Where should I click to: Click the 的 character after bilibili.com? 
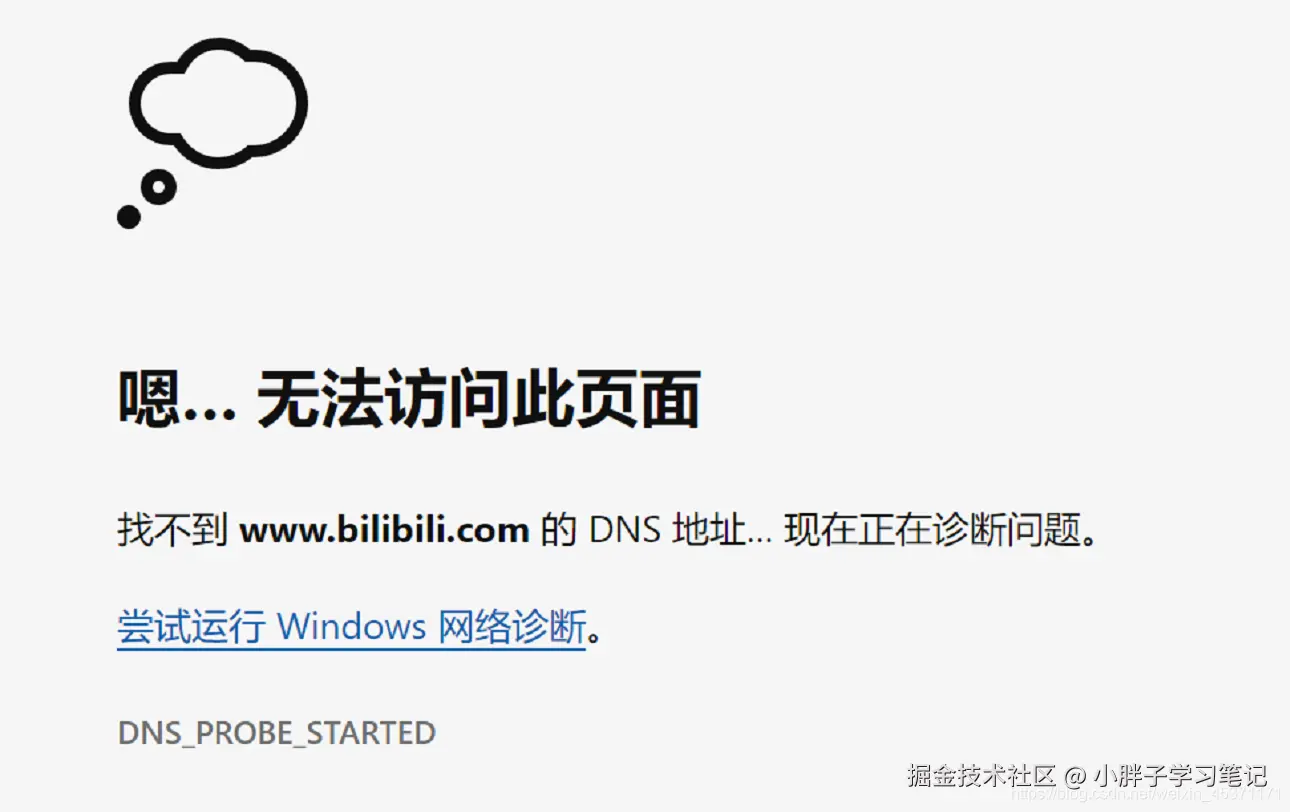pos(559,530)
